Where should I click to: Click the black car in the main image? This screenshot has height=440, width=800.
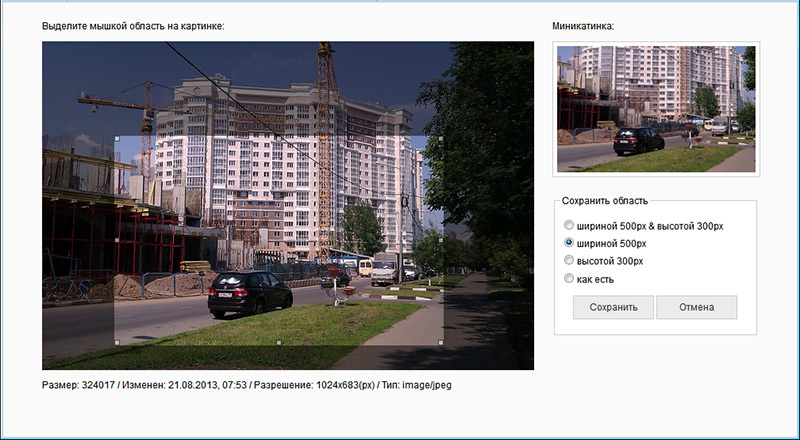(249, 293)
